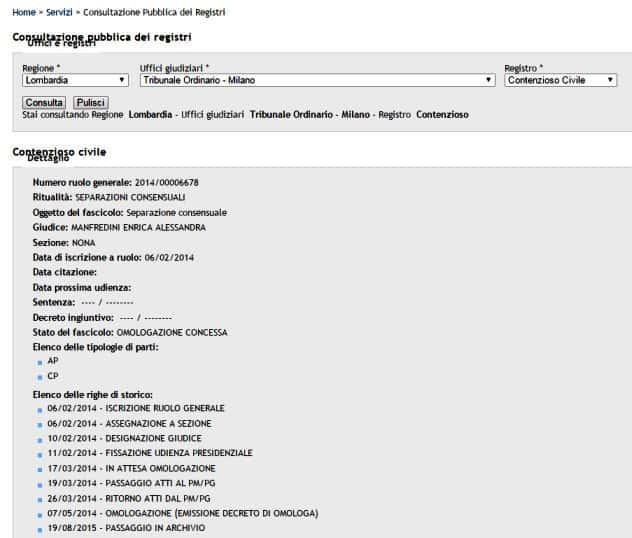Click the 'Decreto ingiuntivo:' label
The height and width of the screenshot is (538, 632).
73,318
